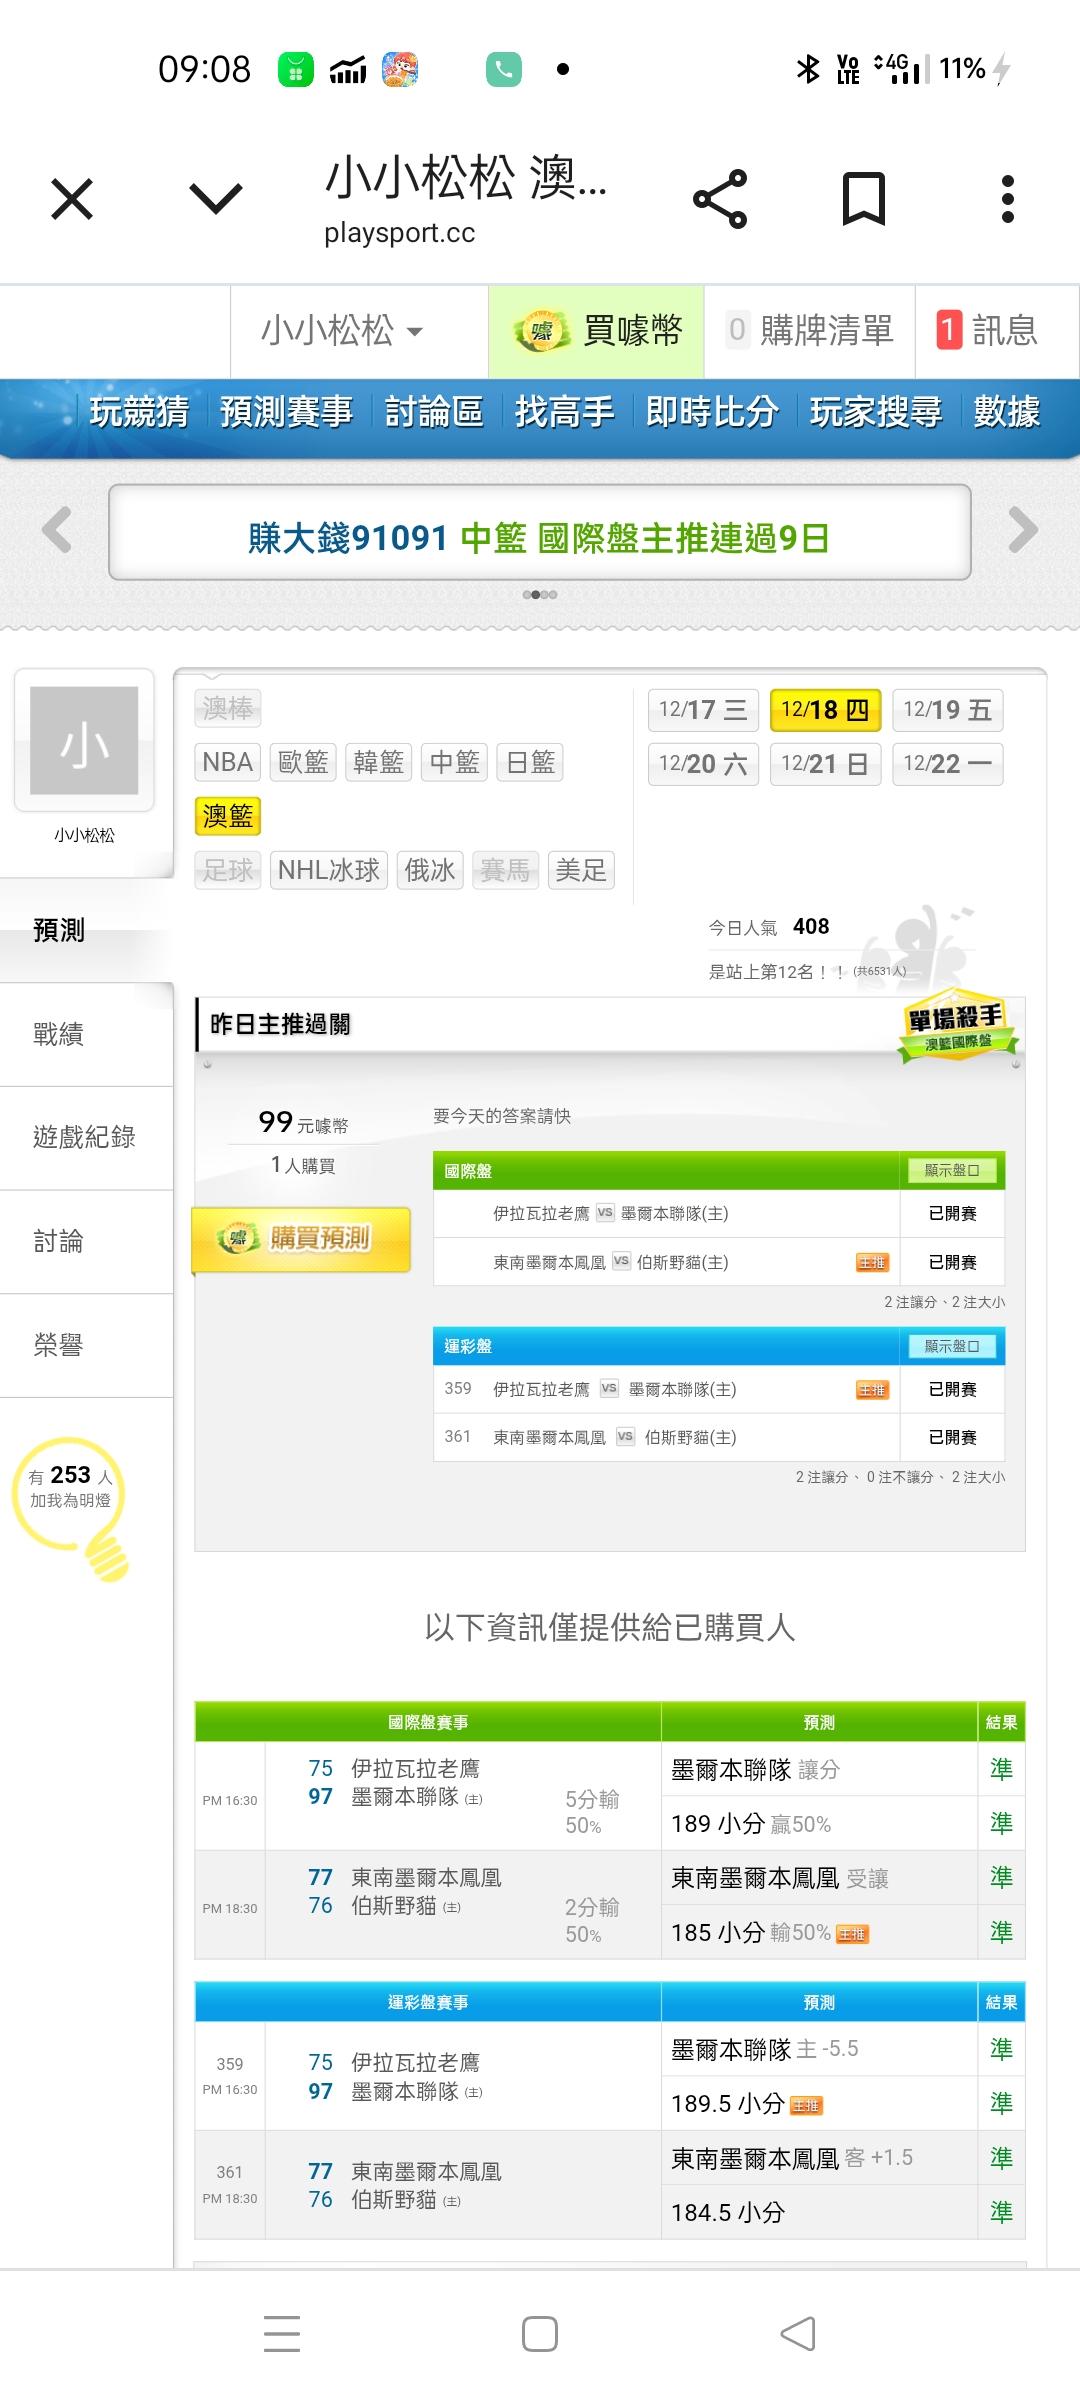Go to next banner with right arrow
The image size is (1080, 2400).
[x=1022, y=530]
